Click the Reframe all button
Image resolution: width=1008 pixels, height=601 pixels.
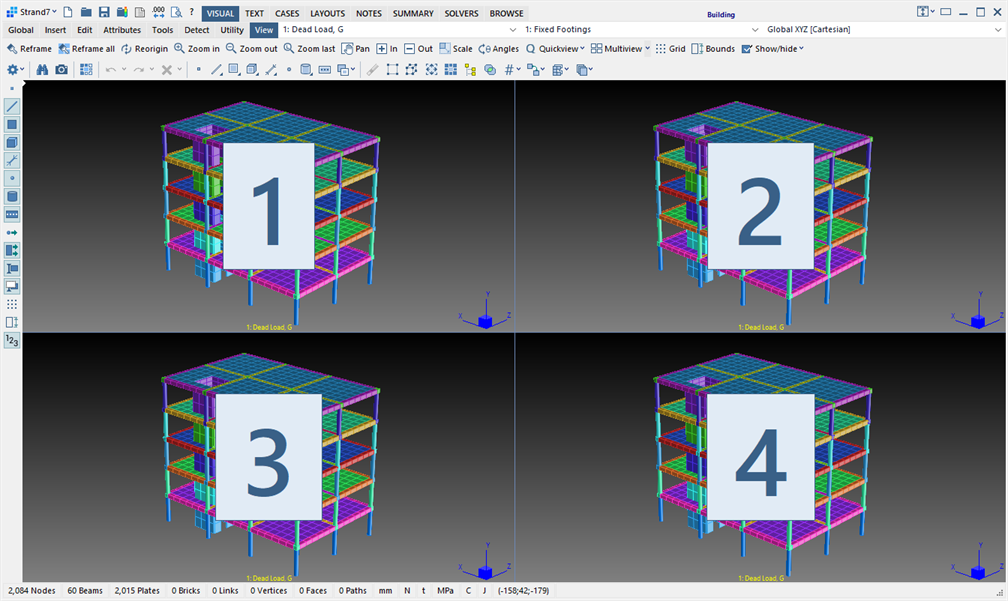tap(86, 48)
